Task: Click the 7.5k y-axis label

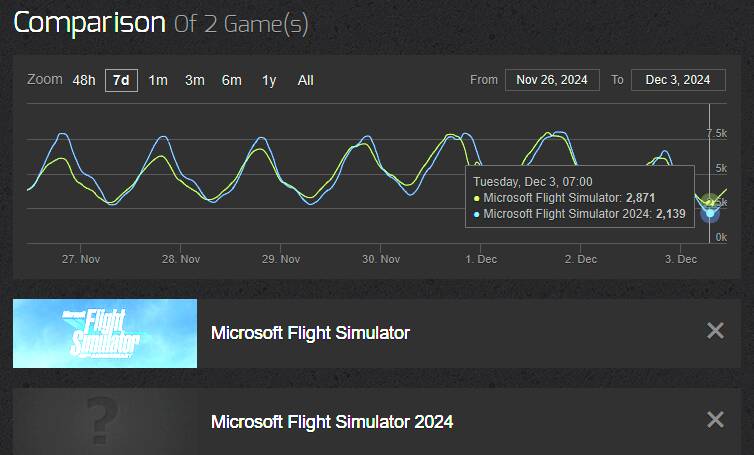Action: click(x=716, y=133)
